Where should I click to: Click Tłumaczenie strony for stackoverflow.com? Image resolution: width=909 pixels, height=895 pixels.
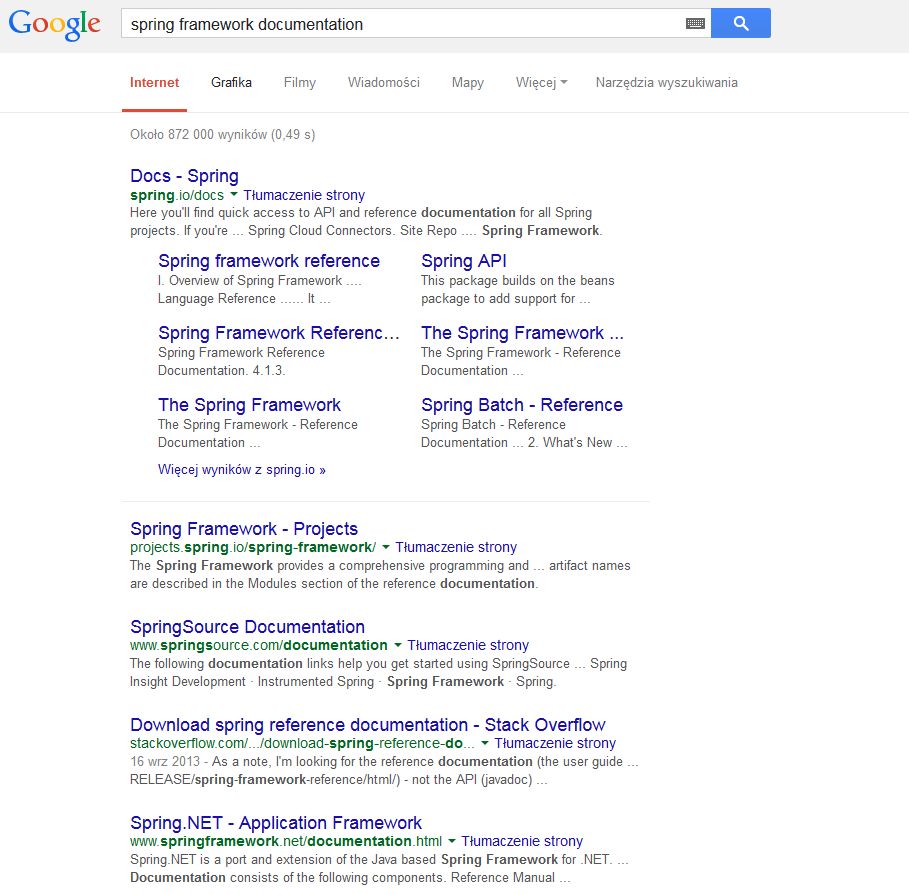[x=555, y=743]
